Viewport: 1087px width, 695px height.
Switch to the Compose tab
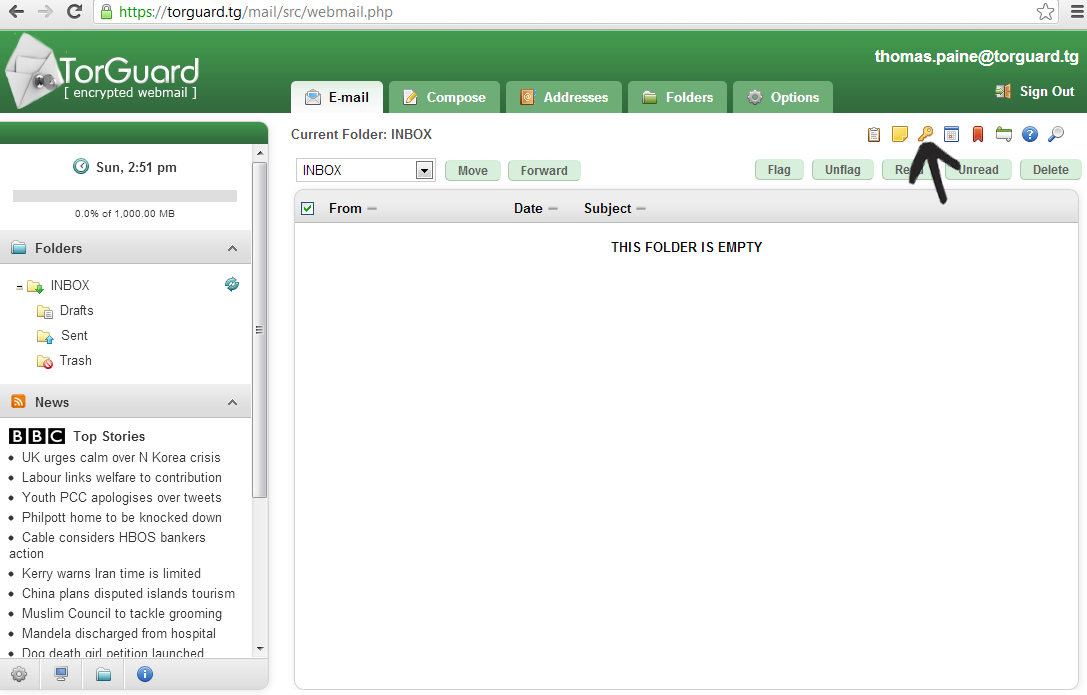444,97
